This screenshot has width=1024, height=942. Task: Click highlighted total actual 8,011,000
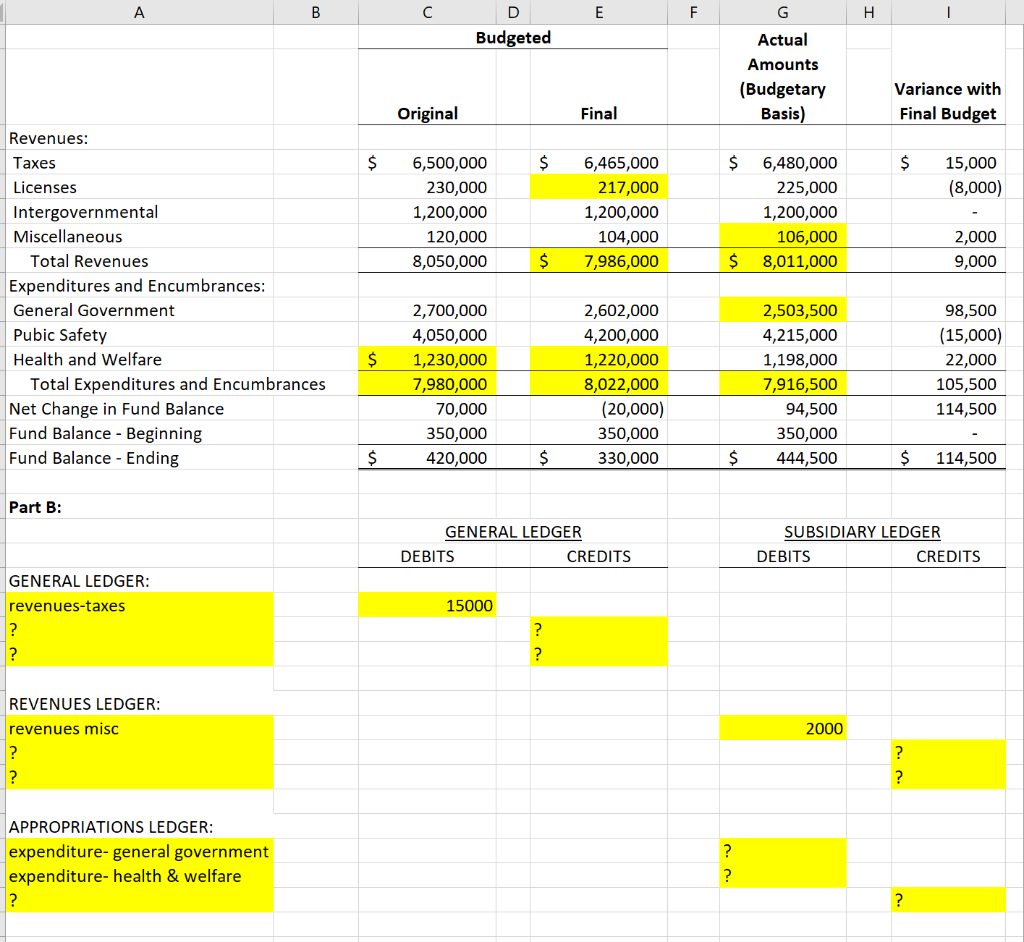tap(783, 261)
